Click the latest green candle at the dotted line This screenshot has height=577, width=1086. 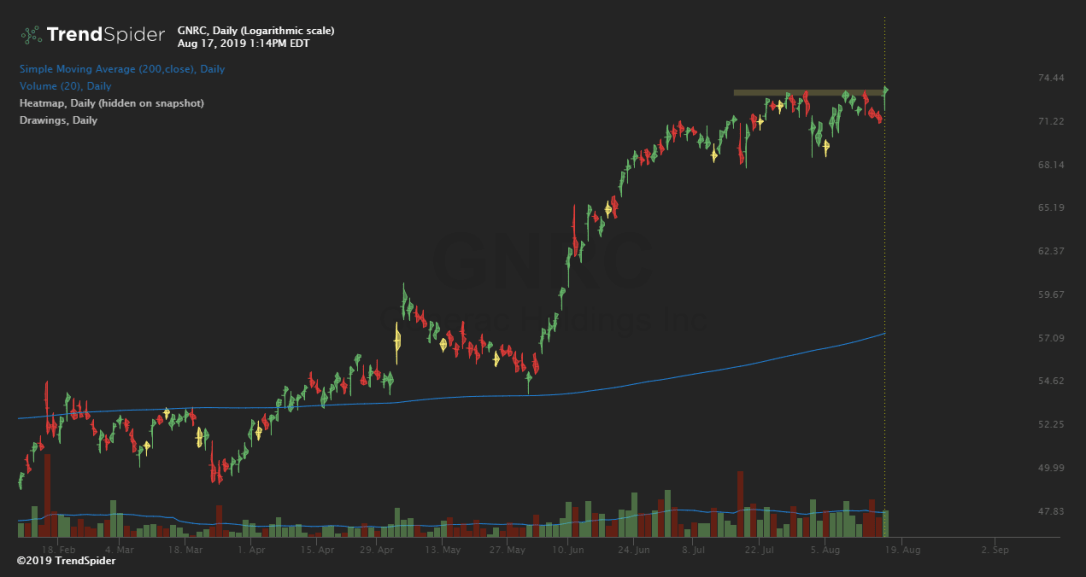(x=885, y=93)
